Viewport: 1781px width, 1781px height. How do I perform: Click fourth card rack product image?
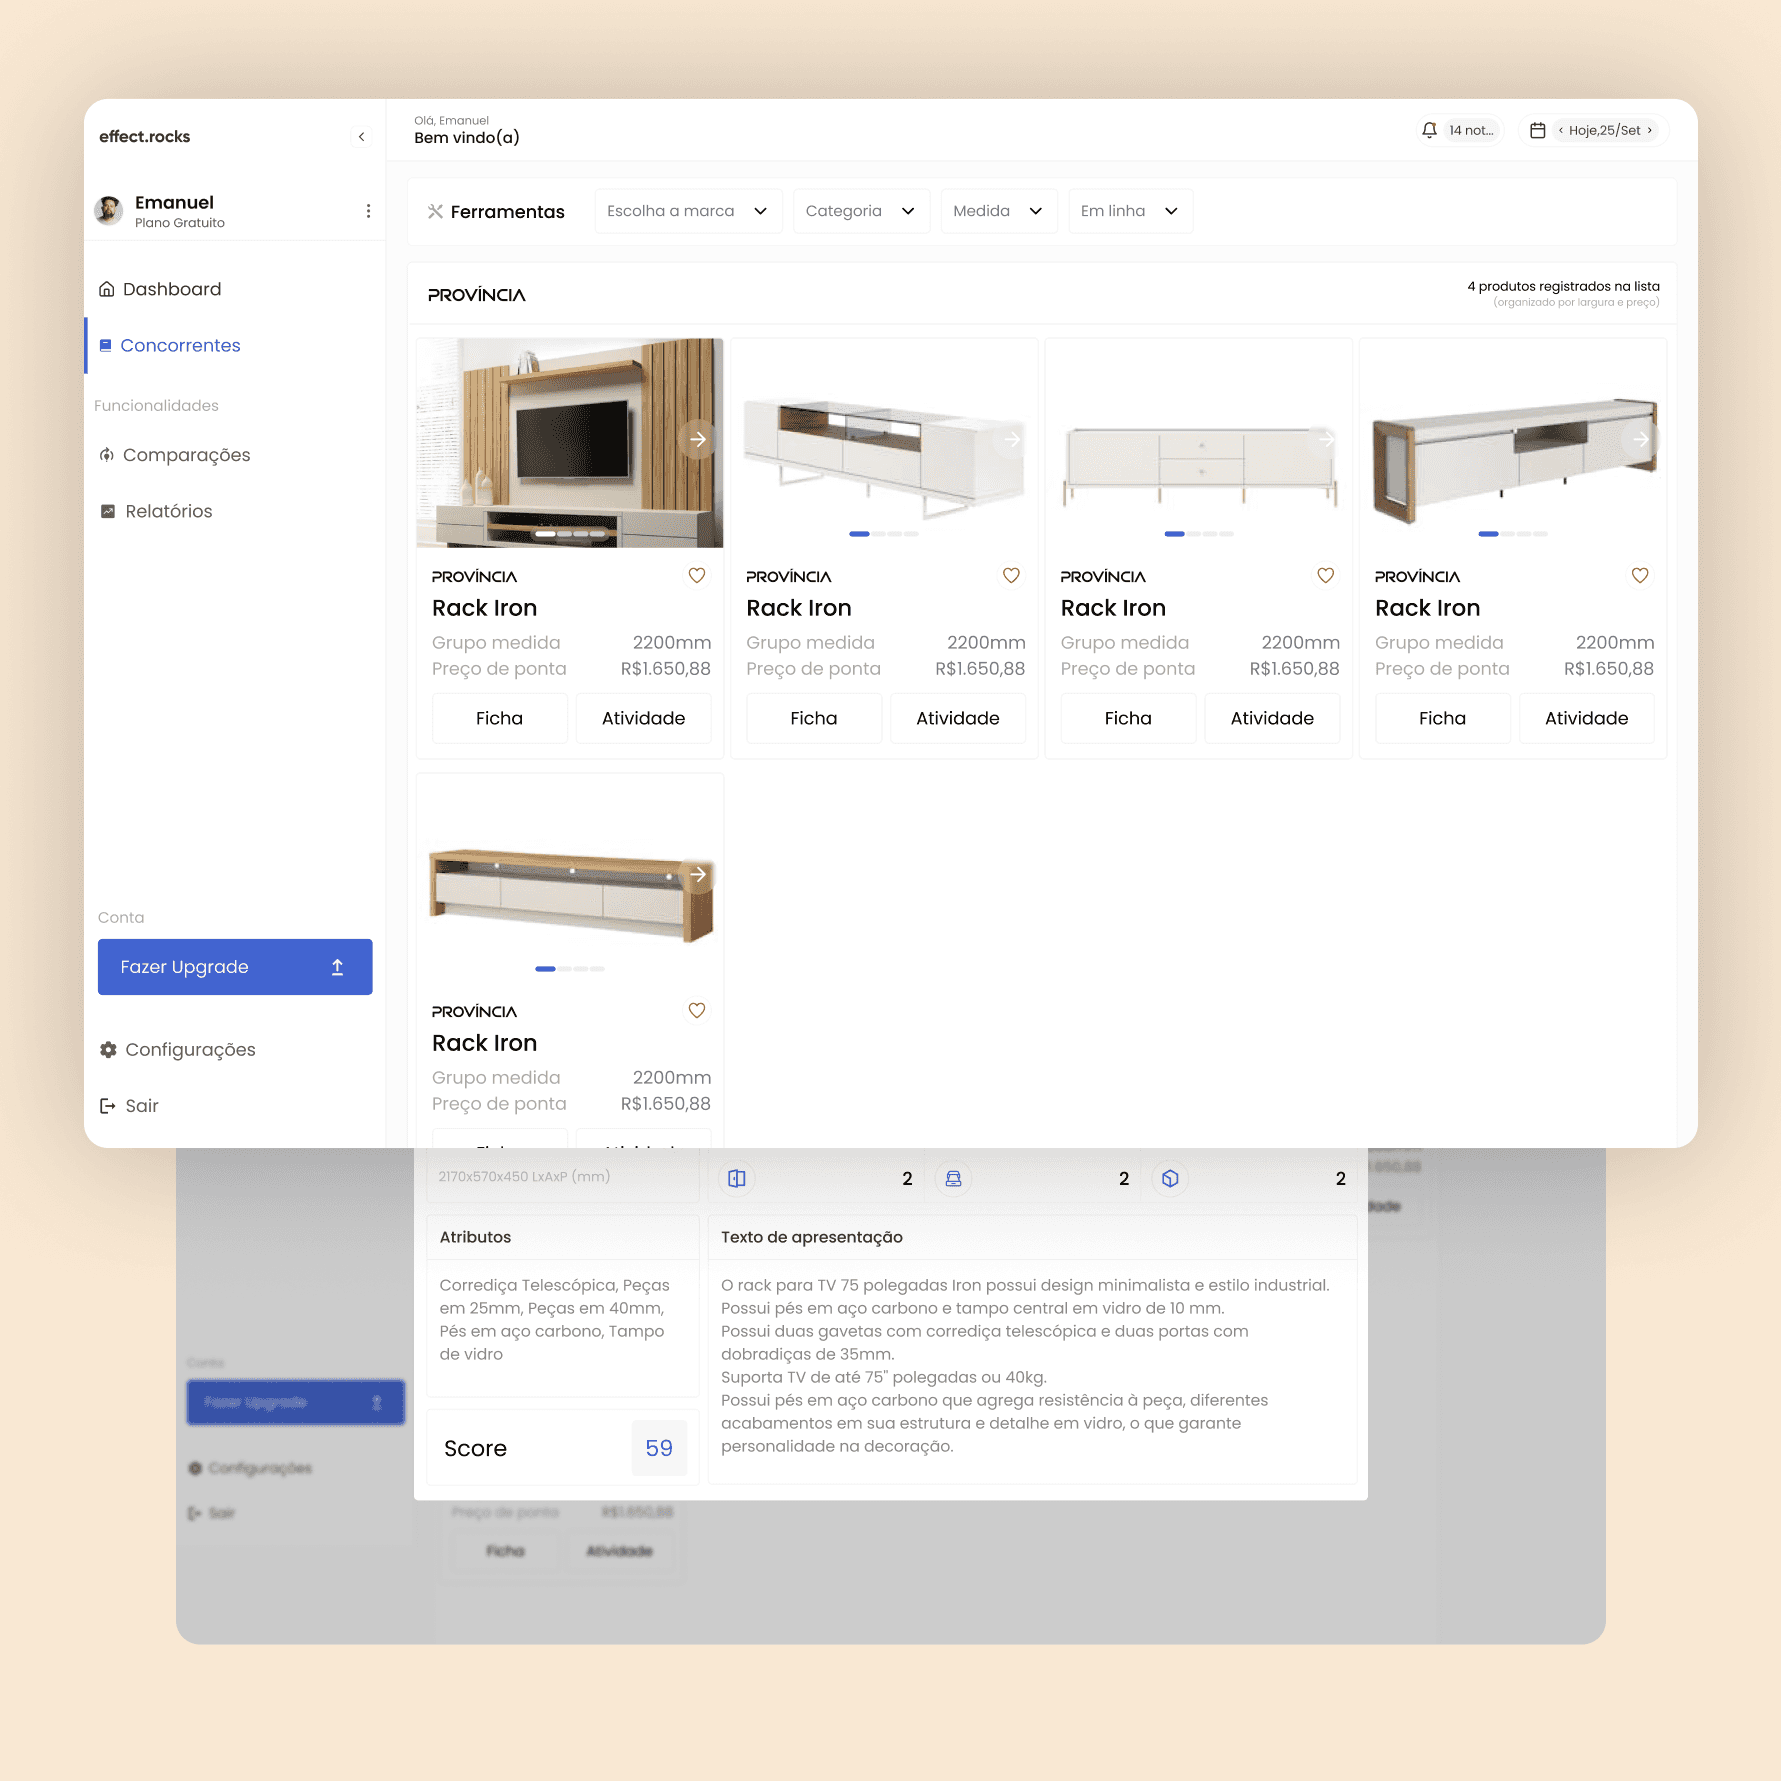coord(1513,460)
